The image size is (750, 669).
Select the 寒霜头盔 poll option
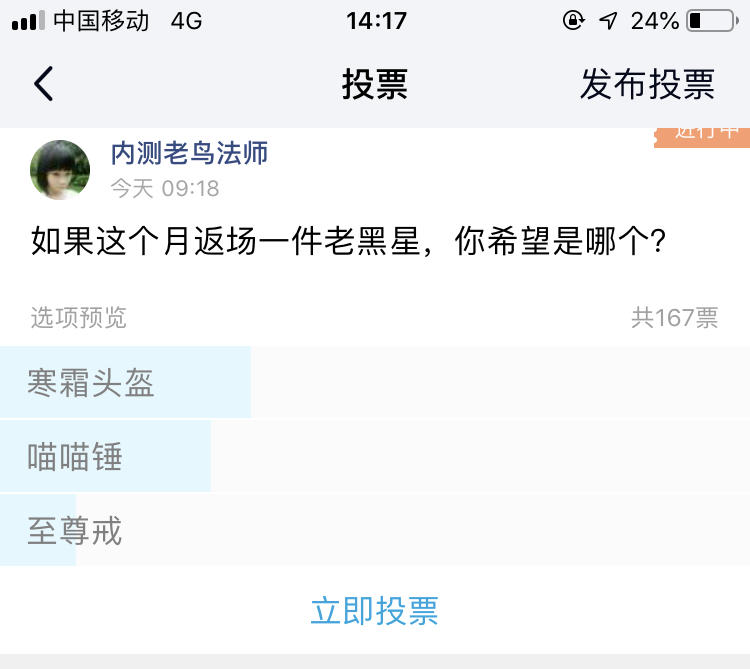tap(375, 382)
